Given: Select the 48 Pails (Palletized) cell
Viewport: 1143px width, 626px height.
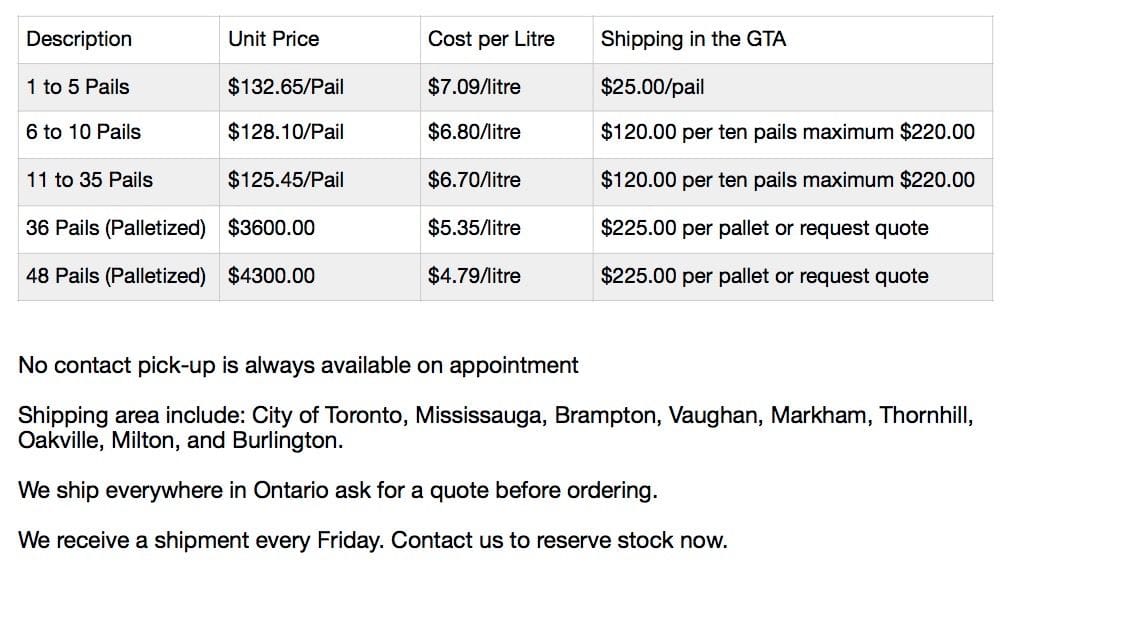Looking at the screenshot, I should point(116,276).
